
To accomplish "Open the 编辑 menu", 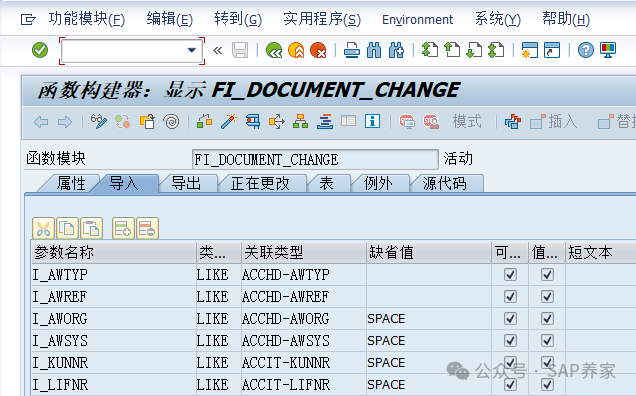I will [x=170, y=19].
